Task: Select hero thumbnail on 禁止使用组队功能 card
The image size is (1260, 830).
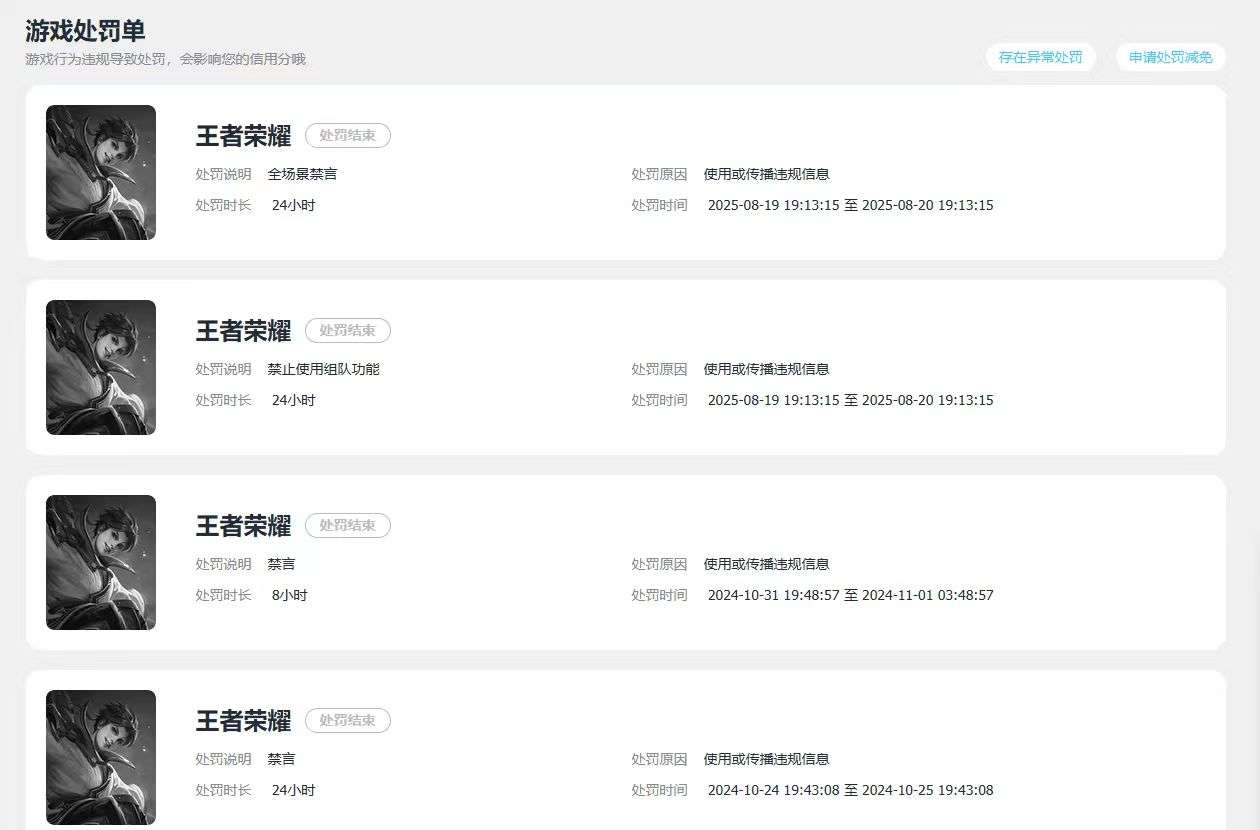Action: point(101,367)
